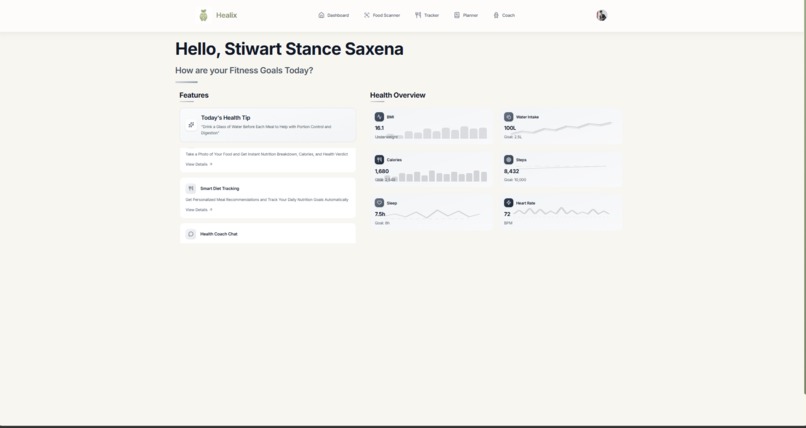Click the Food Scanner scan icon in navbar
806x428 pixels.
click(x=367, y=15)
